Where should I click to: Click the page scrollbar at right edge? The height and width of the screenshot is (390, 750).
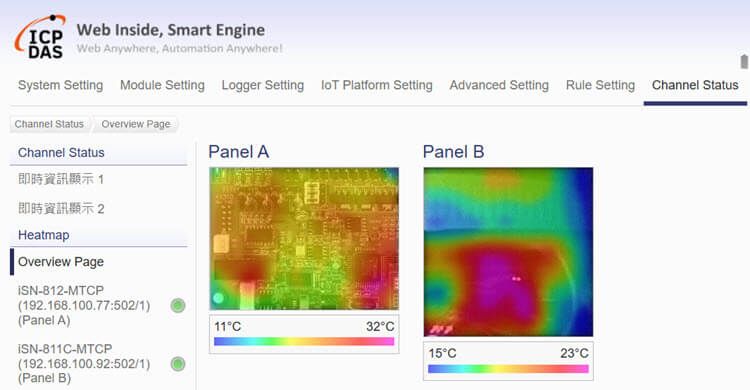[744, 62]
